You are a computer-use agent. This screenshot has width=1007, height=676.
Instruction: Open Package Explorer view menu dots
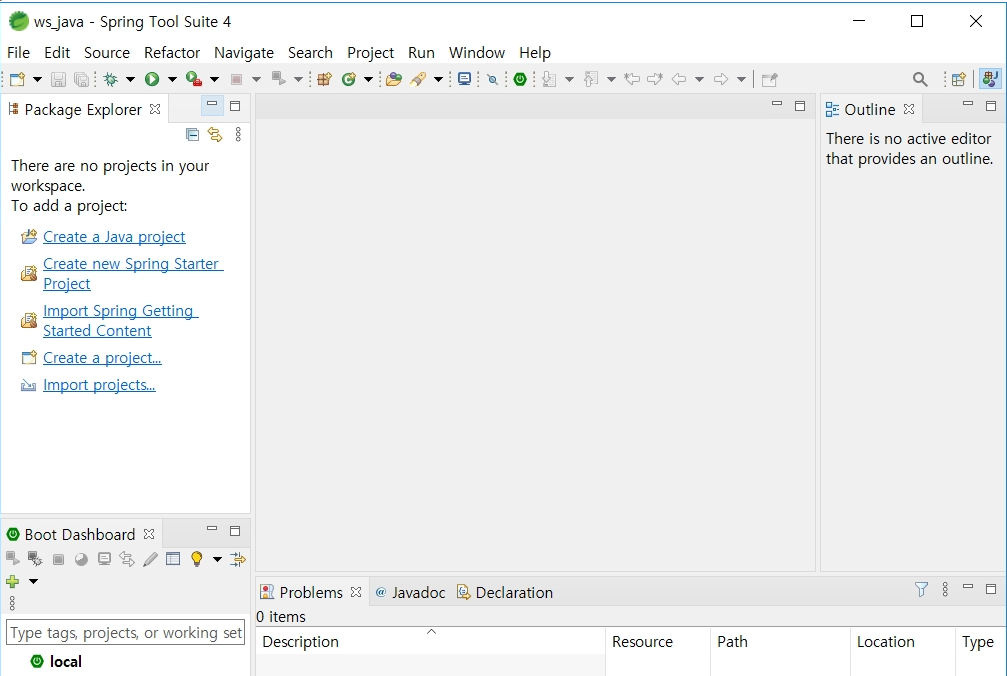(x=238, y=134)
